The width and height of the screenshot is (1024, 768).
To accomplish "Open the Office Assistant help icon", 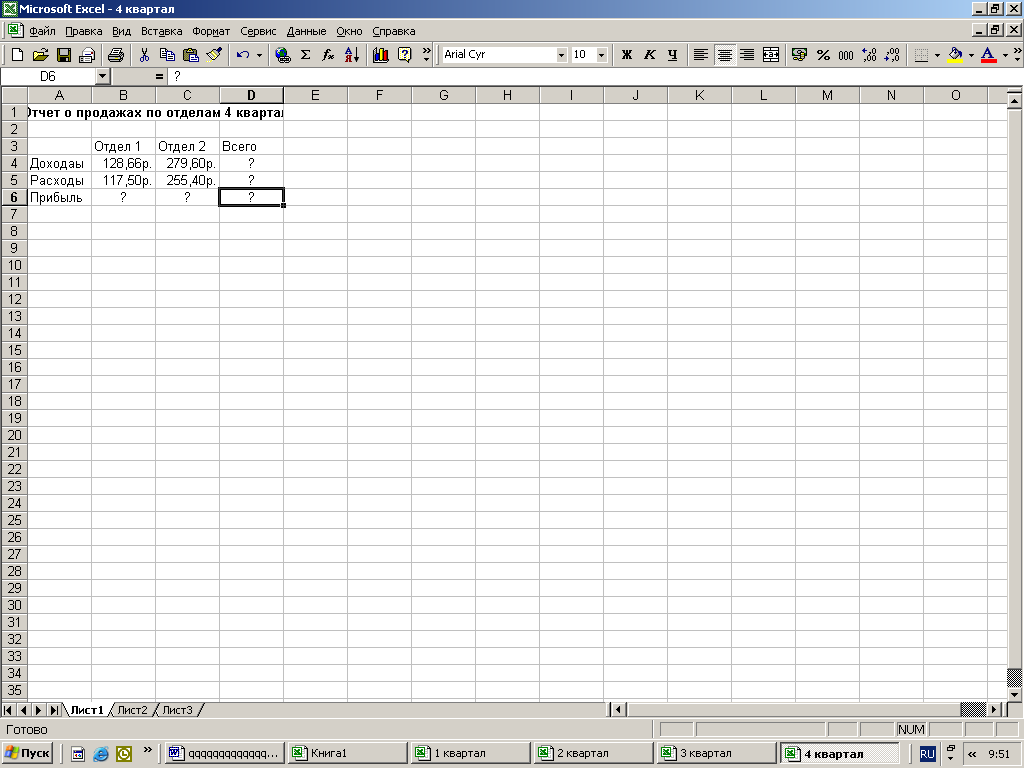I will click(x=404, y=55).
